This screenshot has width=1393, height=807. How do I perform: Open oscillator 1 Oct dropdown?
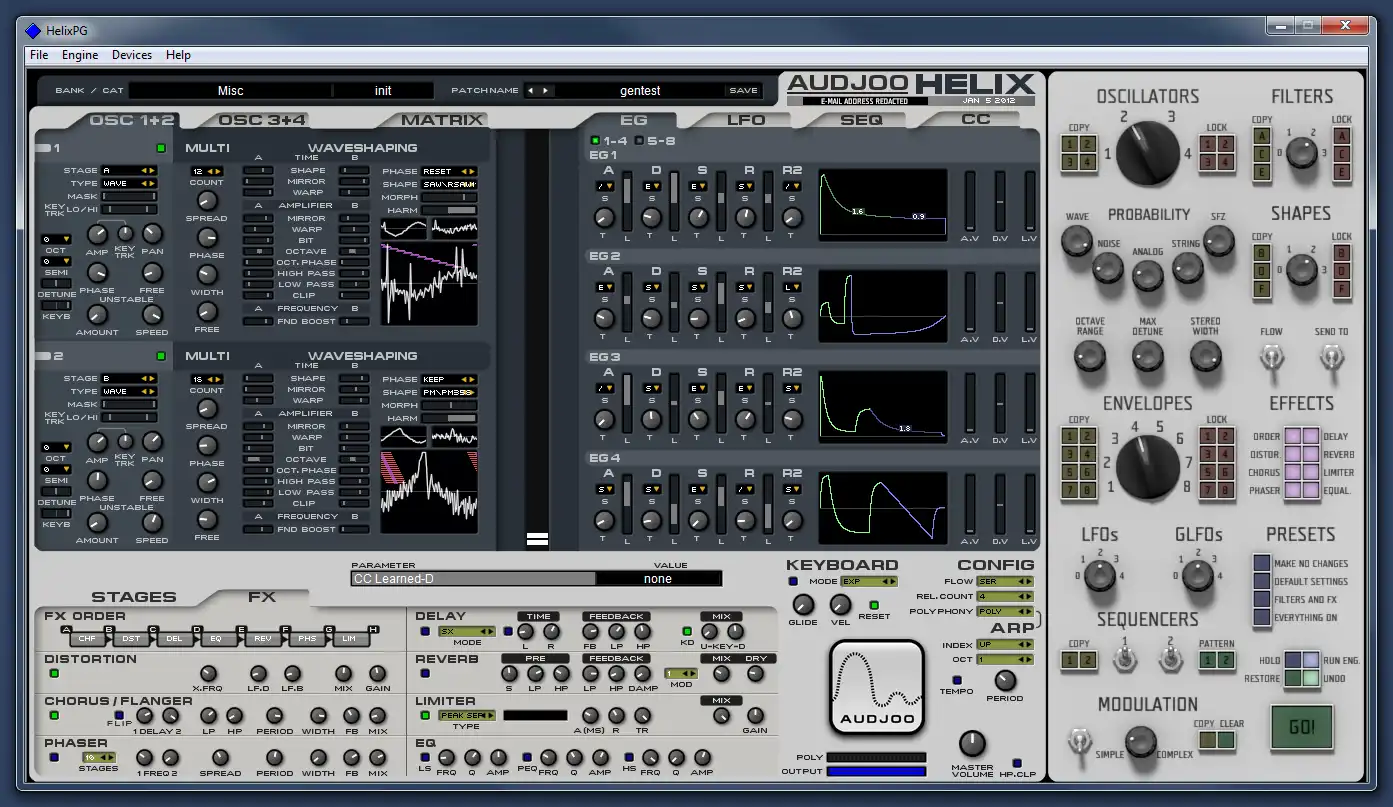(55, 240)
